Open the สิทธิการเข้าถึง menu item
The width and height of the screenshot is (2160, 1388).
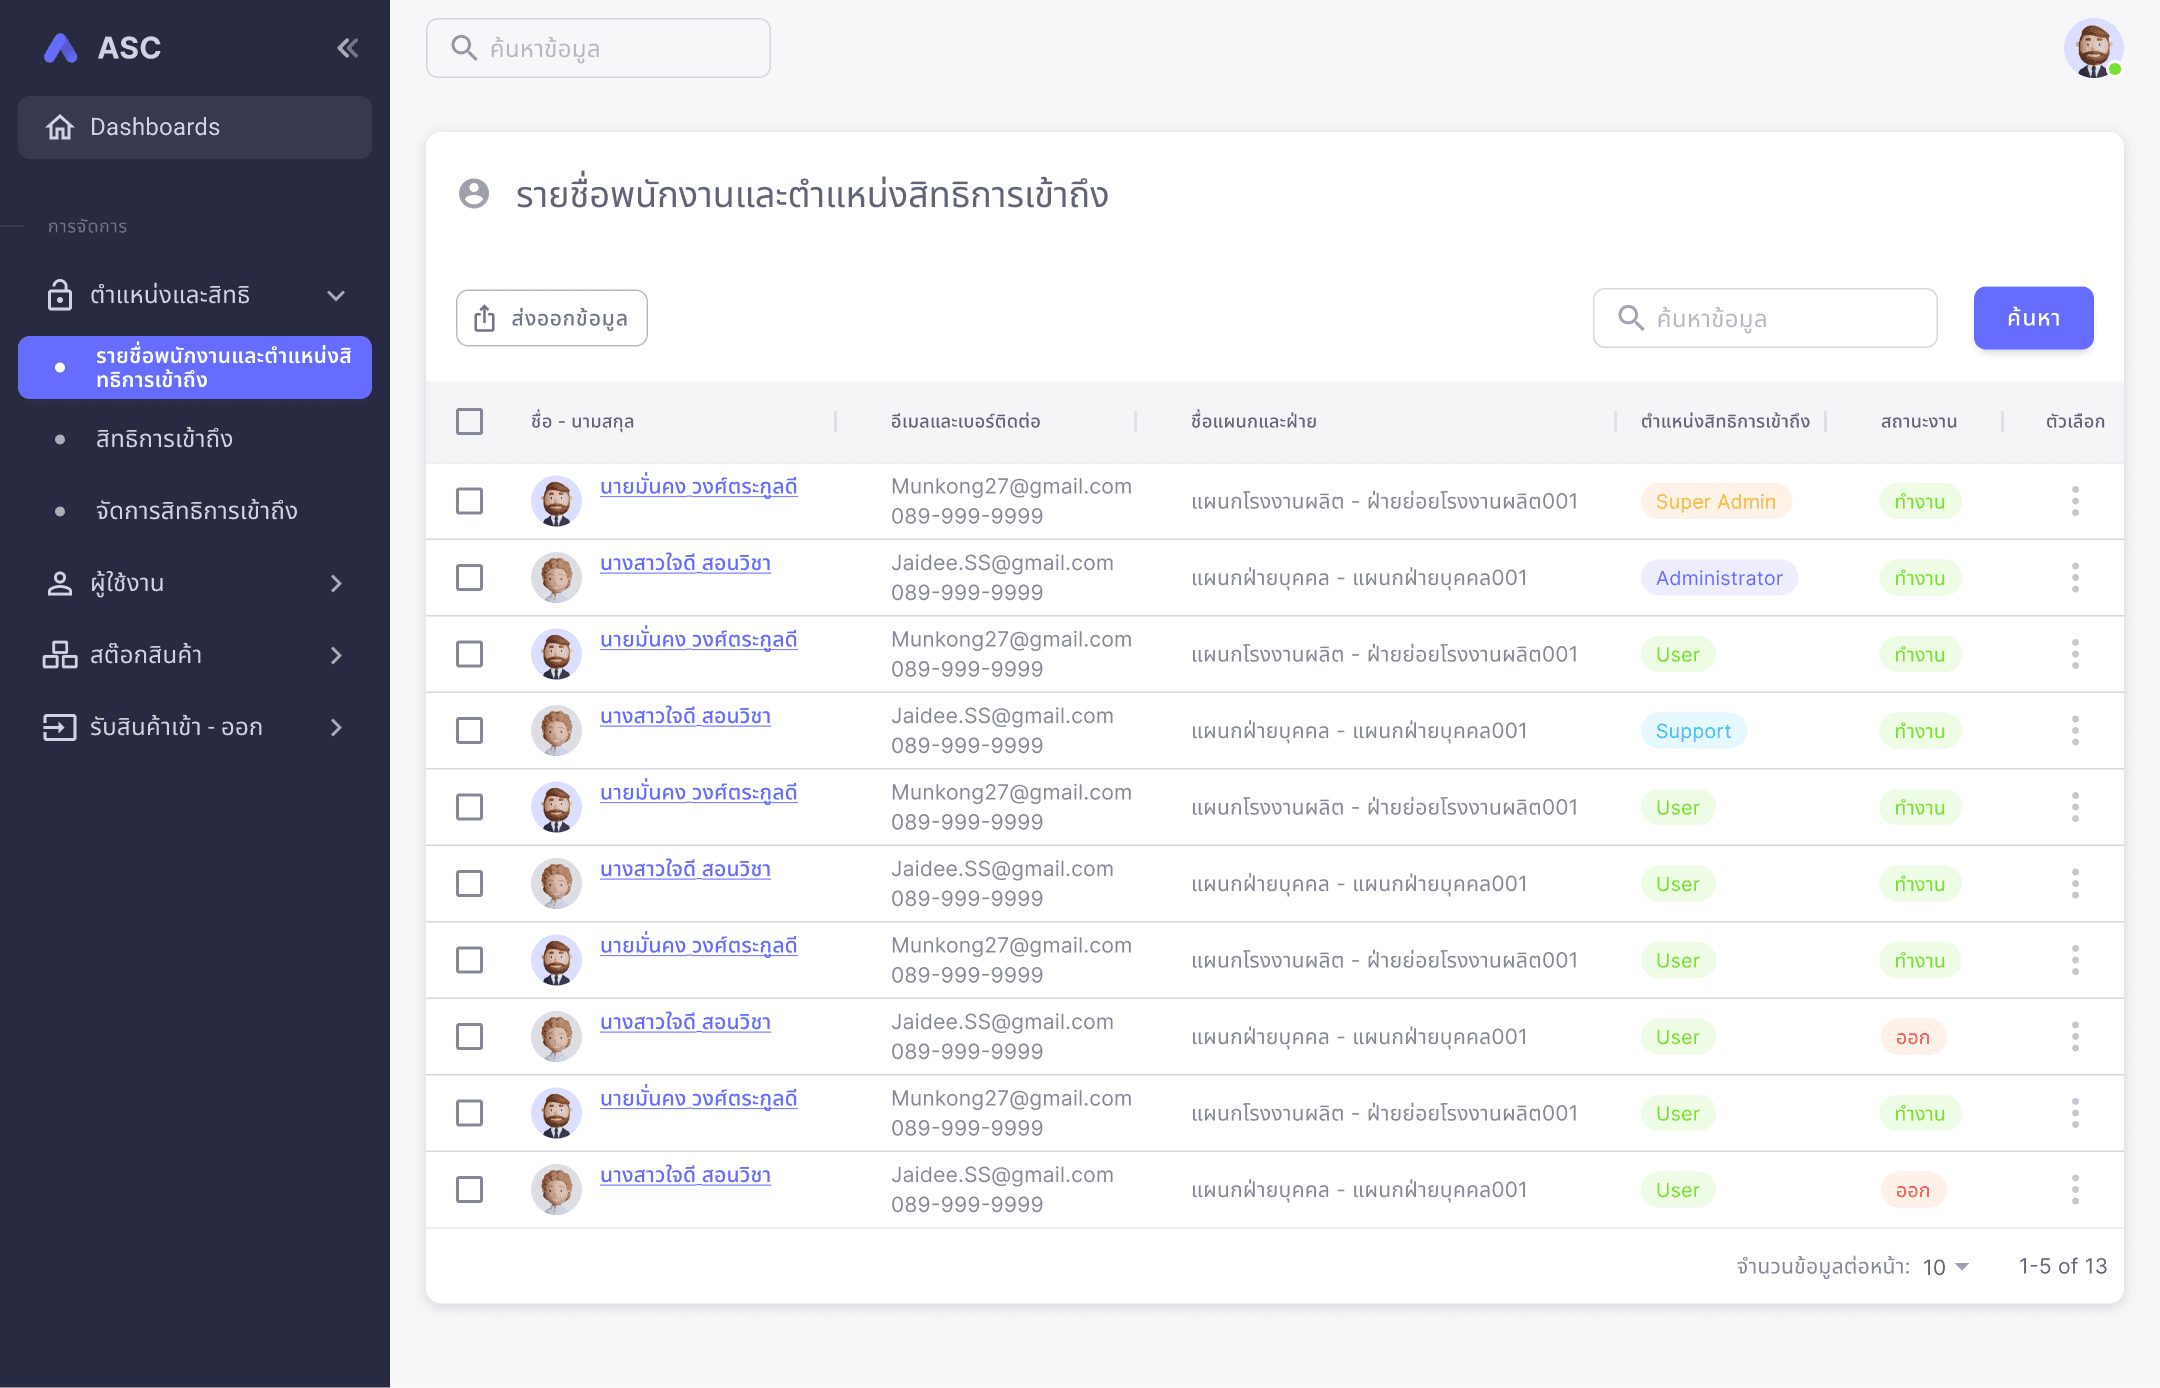pyautogui.click(x=164, y=439)
